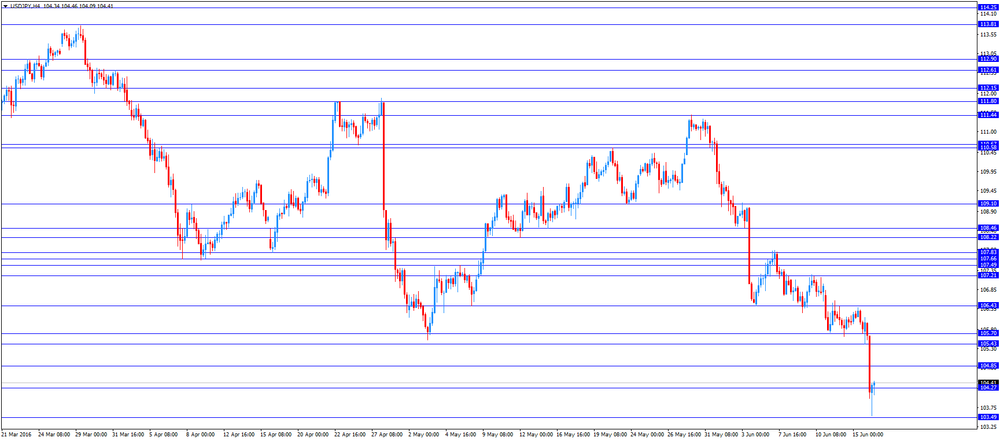Click the 31 Mar 16:00 time label

click(x=127, y=435)
